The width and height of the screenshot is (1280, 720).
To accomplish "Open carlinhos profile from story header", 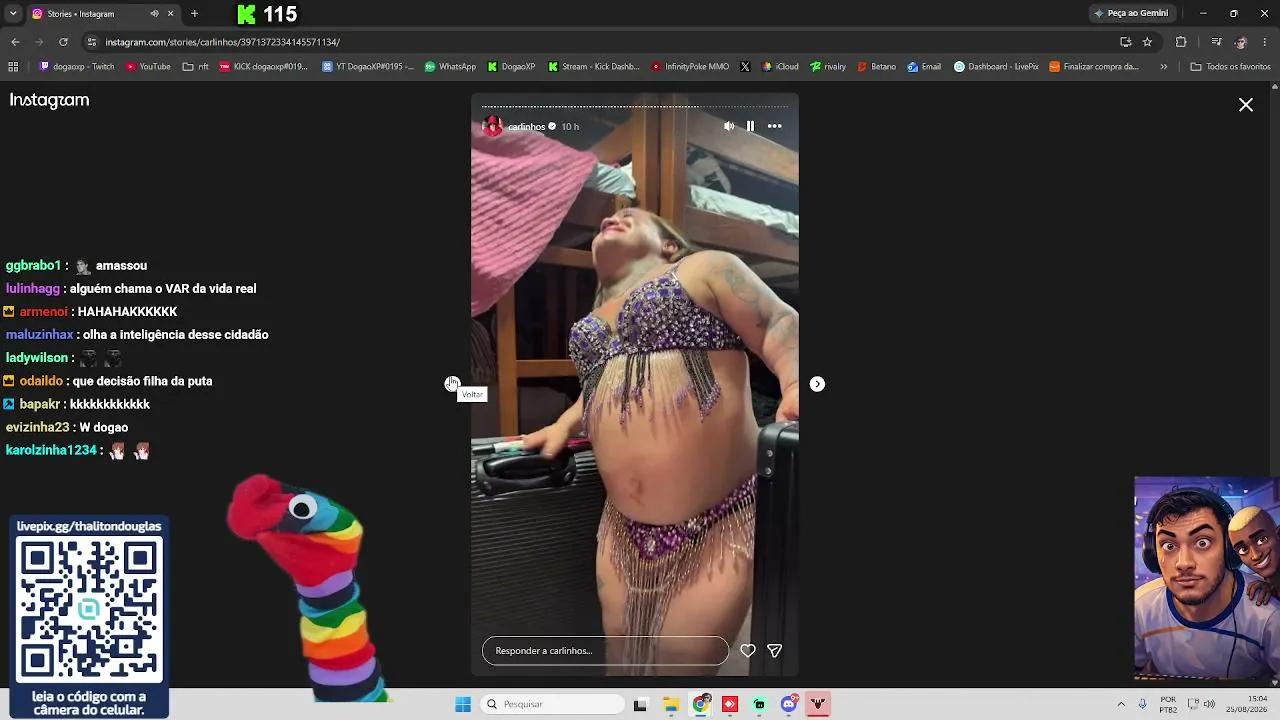I will click(526, 127).
